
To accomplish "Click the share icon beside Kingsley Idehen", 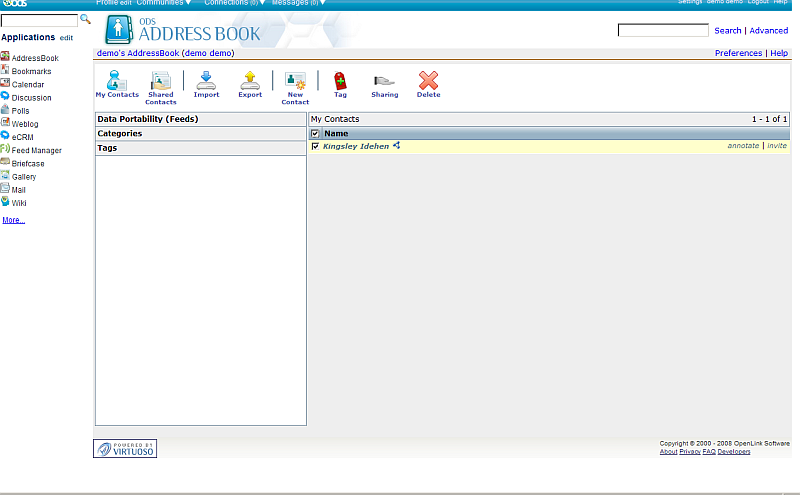I will point(397,146).
